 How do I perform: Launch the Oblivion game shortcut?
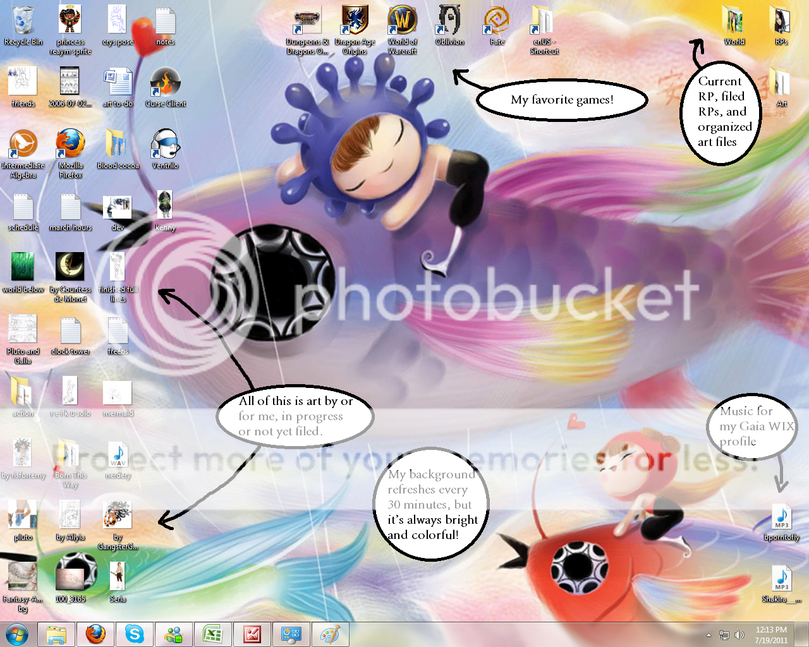coord(449,20)
